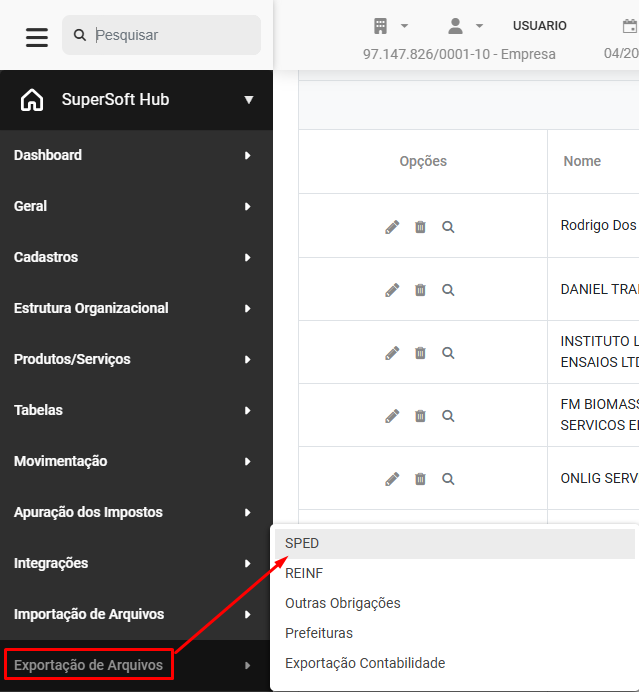Select Exportação Contabilidade from submenu
This screenshot has width=639, height=692.
tap(455, 663)
